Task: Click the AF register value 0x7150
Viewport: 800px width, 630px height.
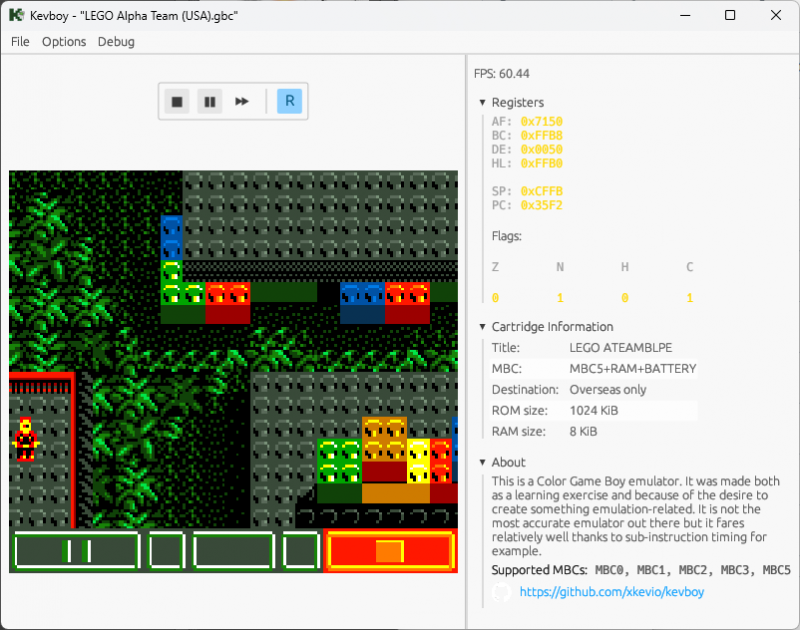Action: (x=541, y=121)
